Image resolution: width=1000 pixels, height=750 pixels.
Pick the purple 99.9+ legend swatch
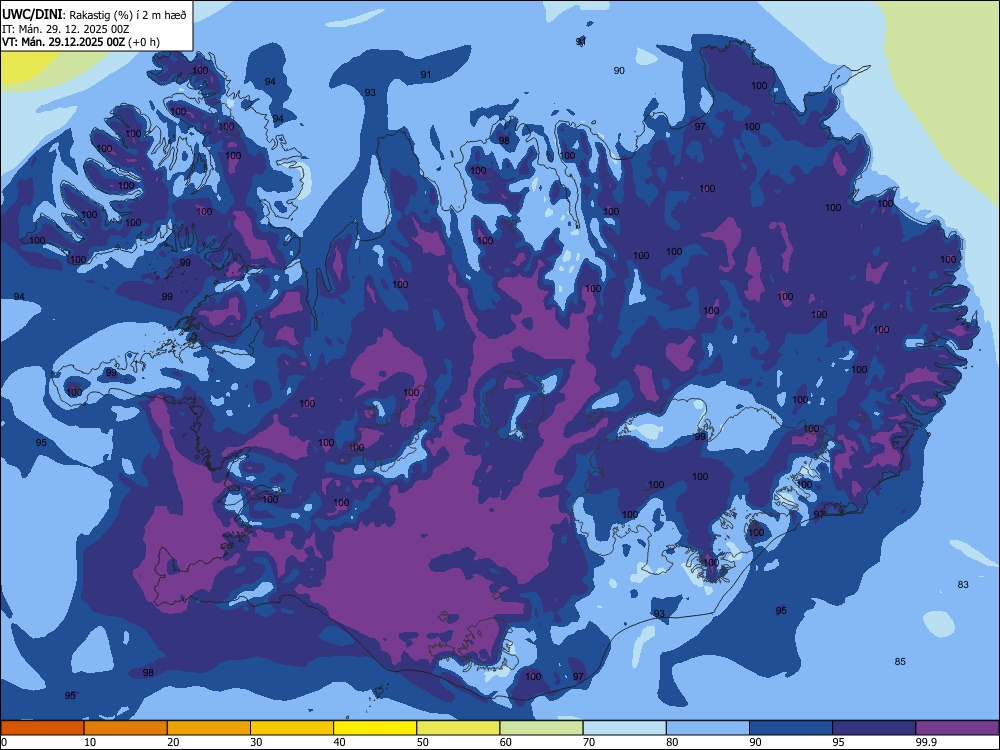tap(957, 728)
